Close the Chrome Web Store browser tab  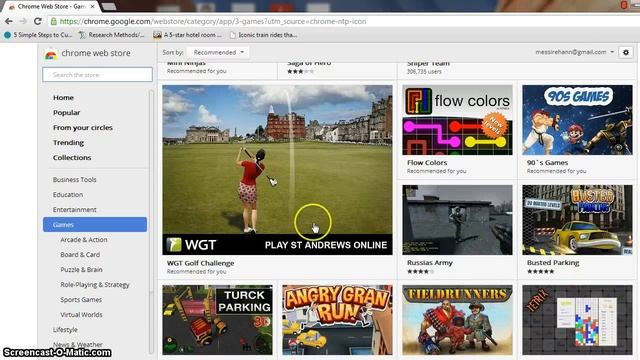click(93, 7)
